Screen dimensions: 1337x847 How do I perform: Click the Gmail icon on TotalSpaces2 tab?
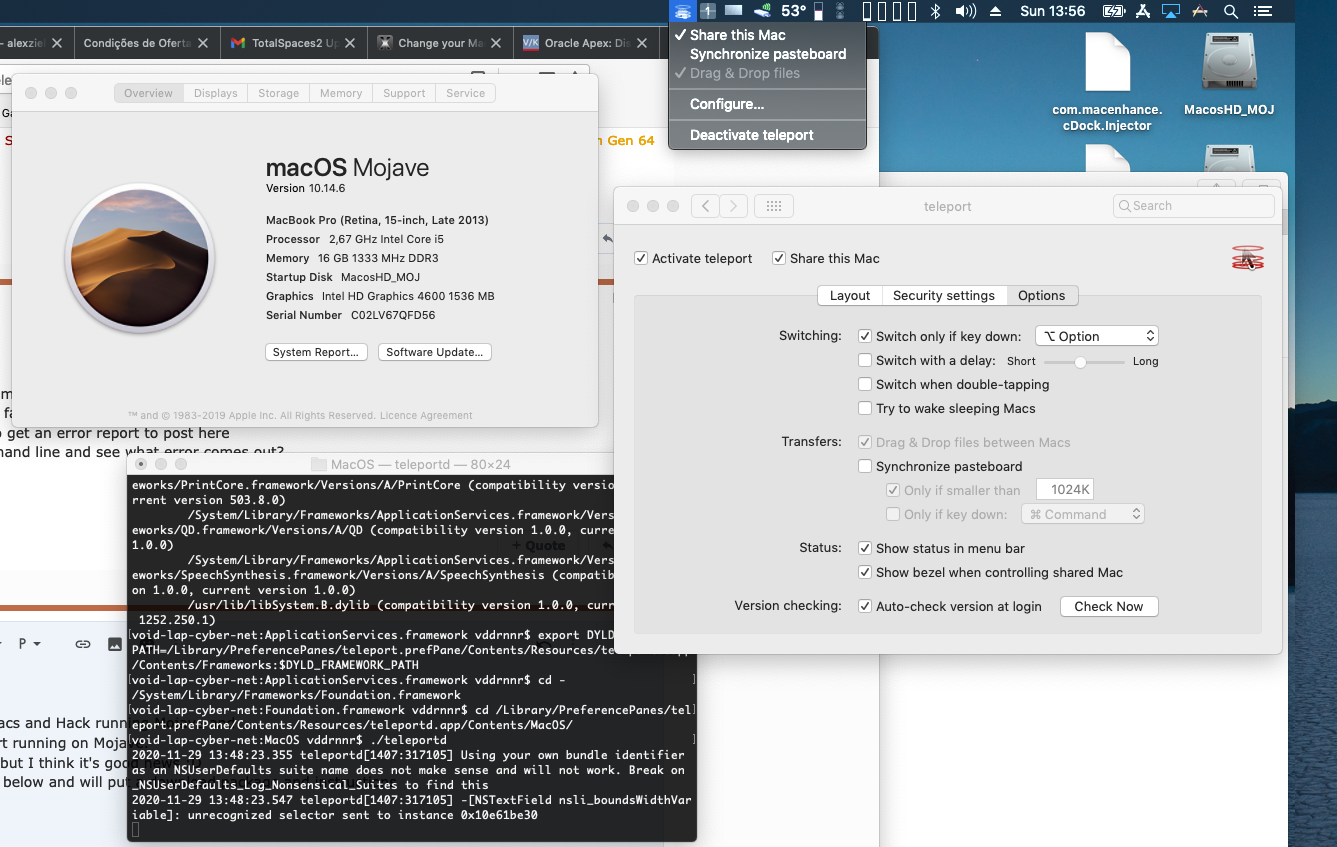coord(238,43)
